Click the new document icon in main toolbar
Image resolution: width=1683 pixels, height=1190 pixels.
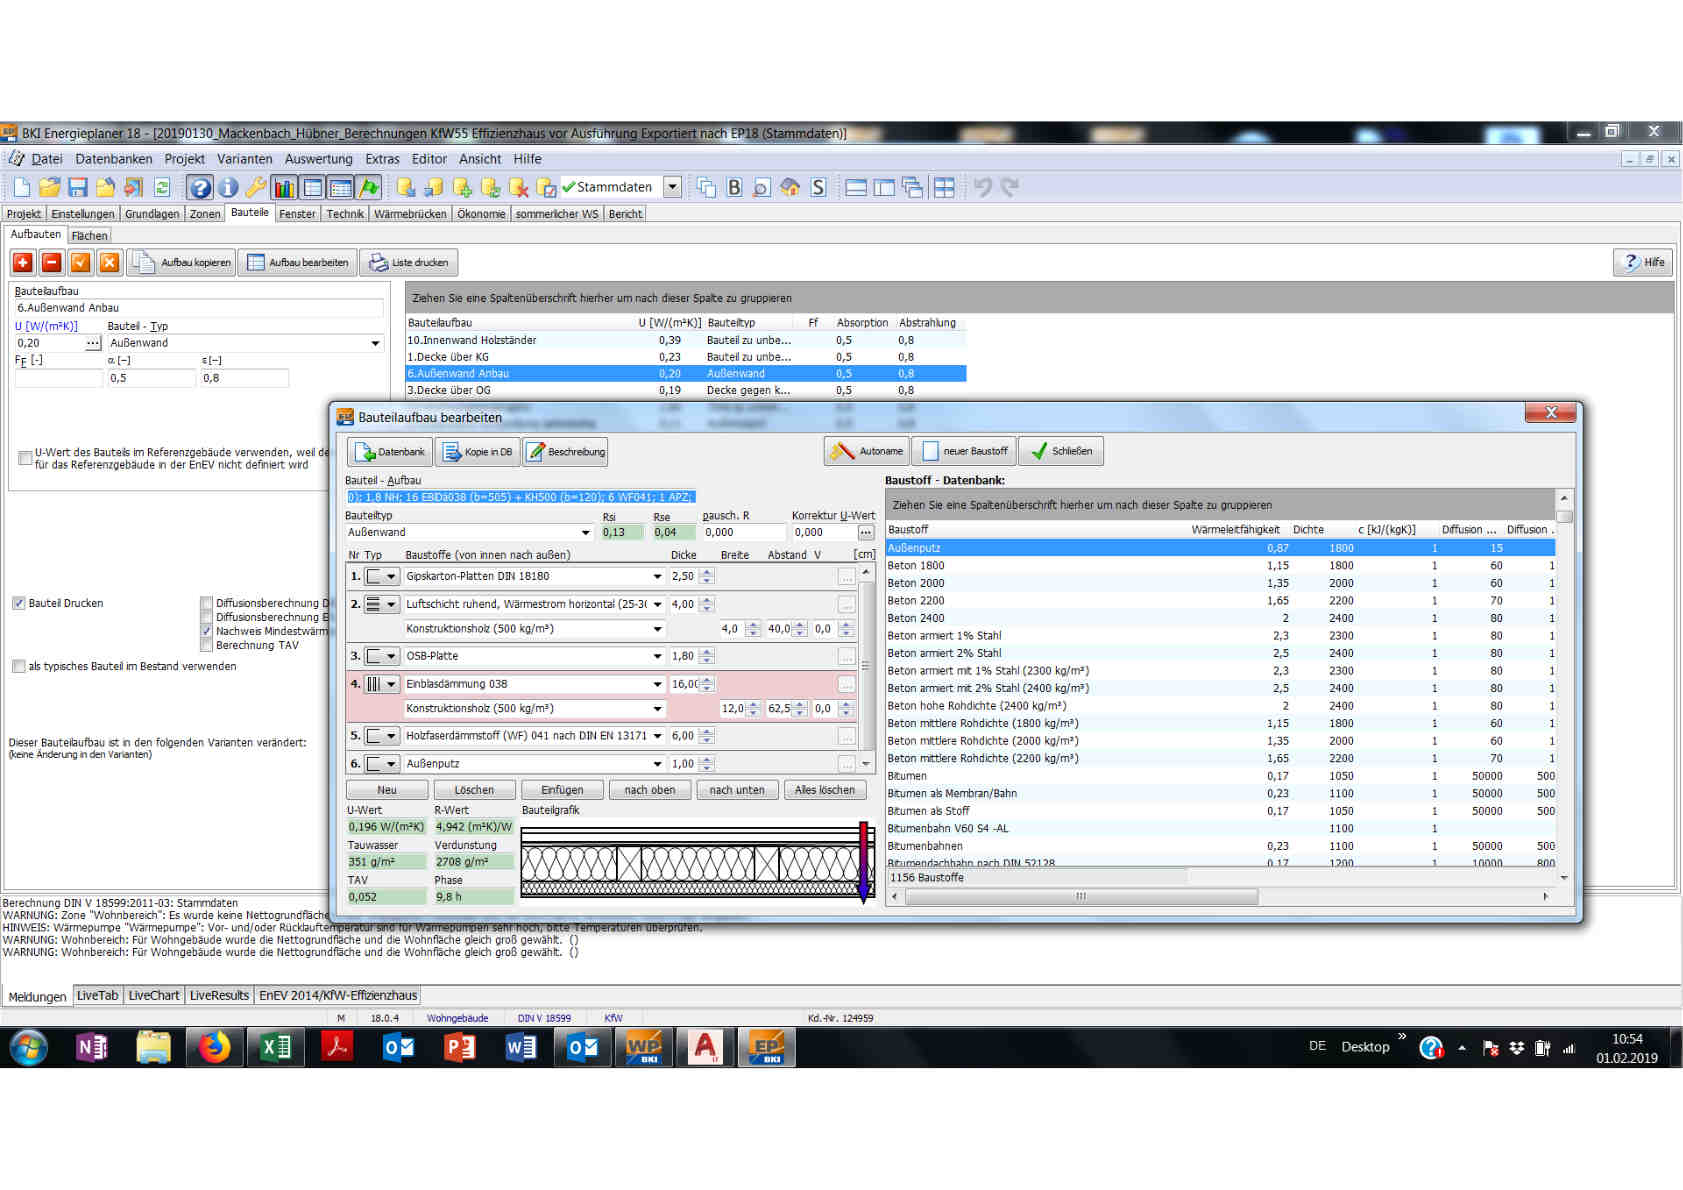(x=21, y=187)
